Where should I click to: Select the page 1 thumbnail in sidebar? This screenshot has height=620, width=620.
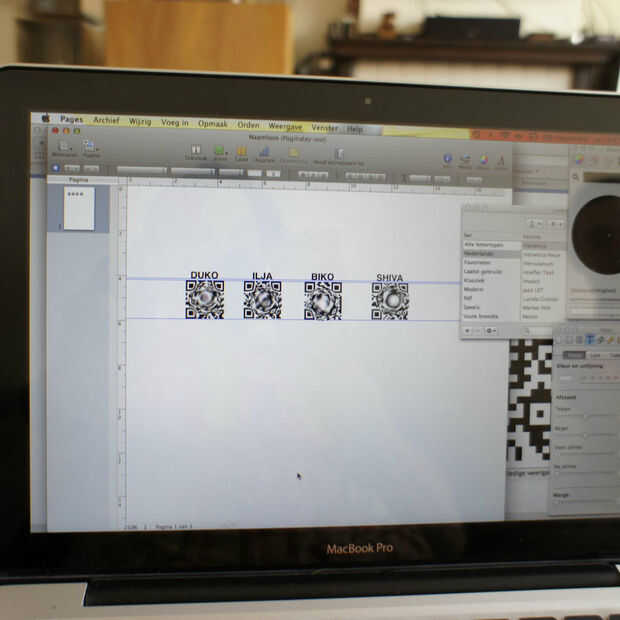(x=79, y=208)
